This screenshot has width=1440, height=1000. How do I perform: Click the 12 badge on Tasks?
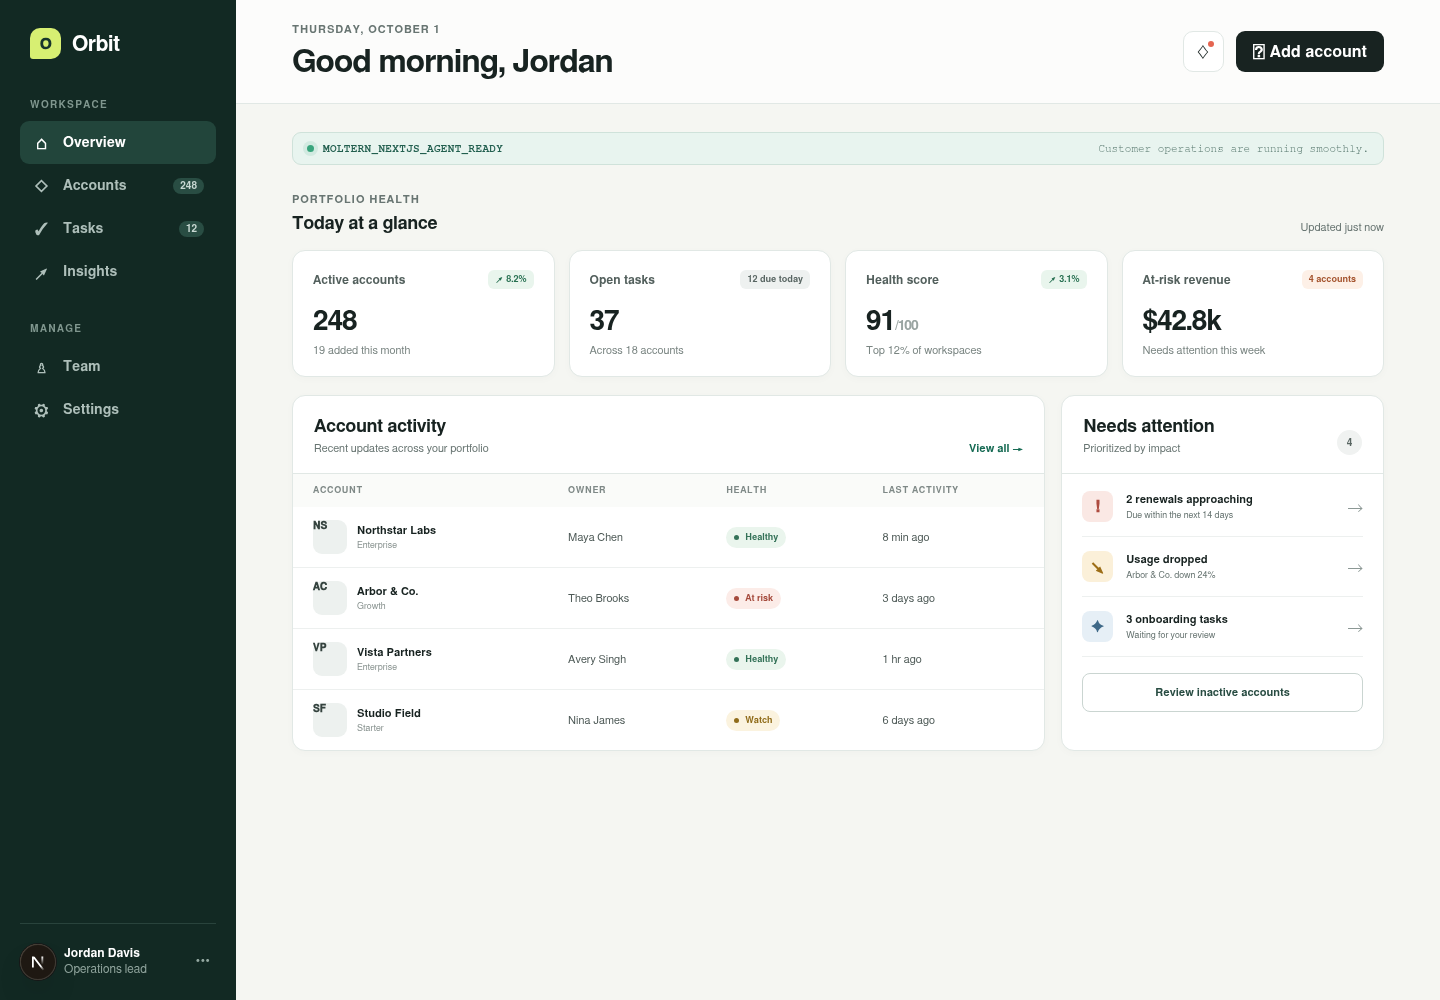[x=191, y=228]
